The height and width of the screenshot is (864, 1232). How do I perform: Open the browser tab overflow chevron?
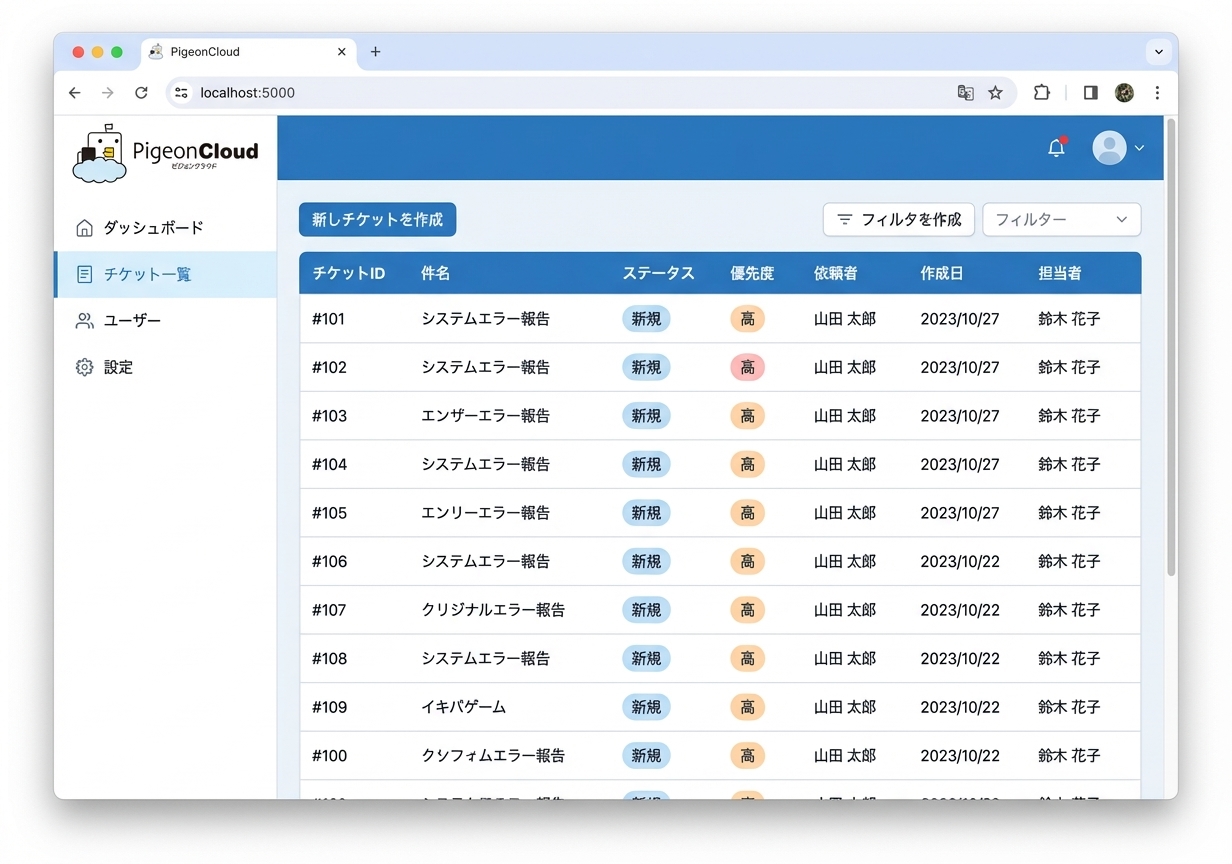click(1158, 51)
